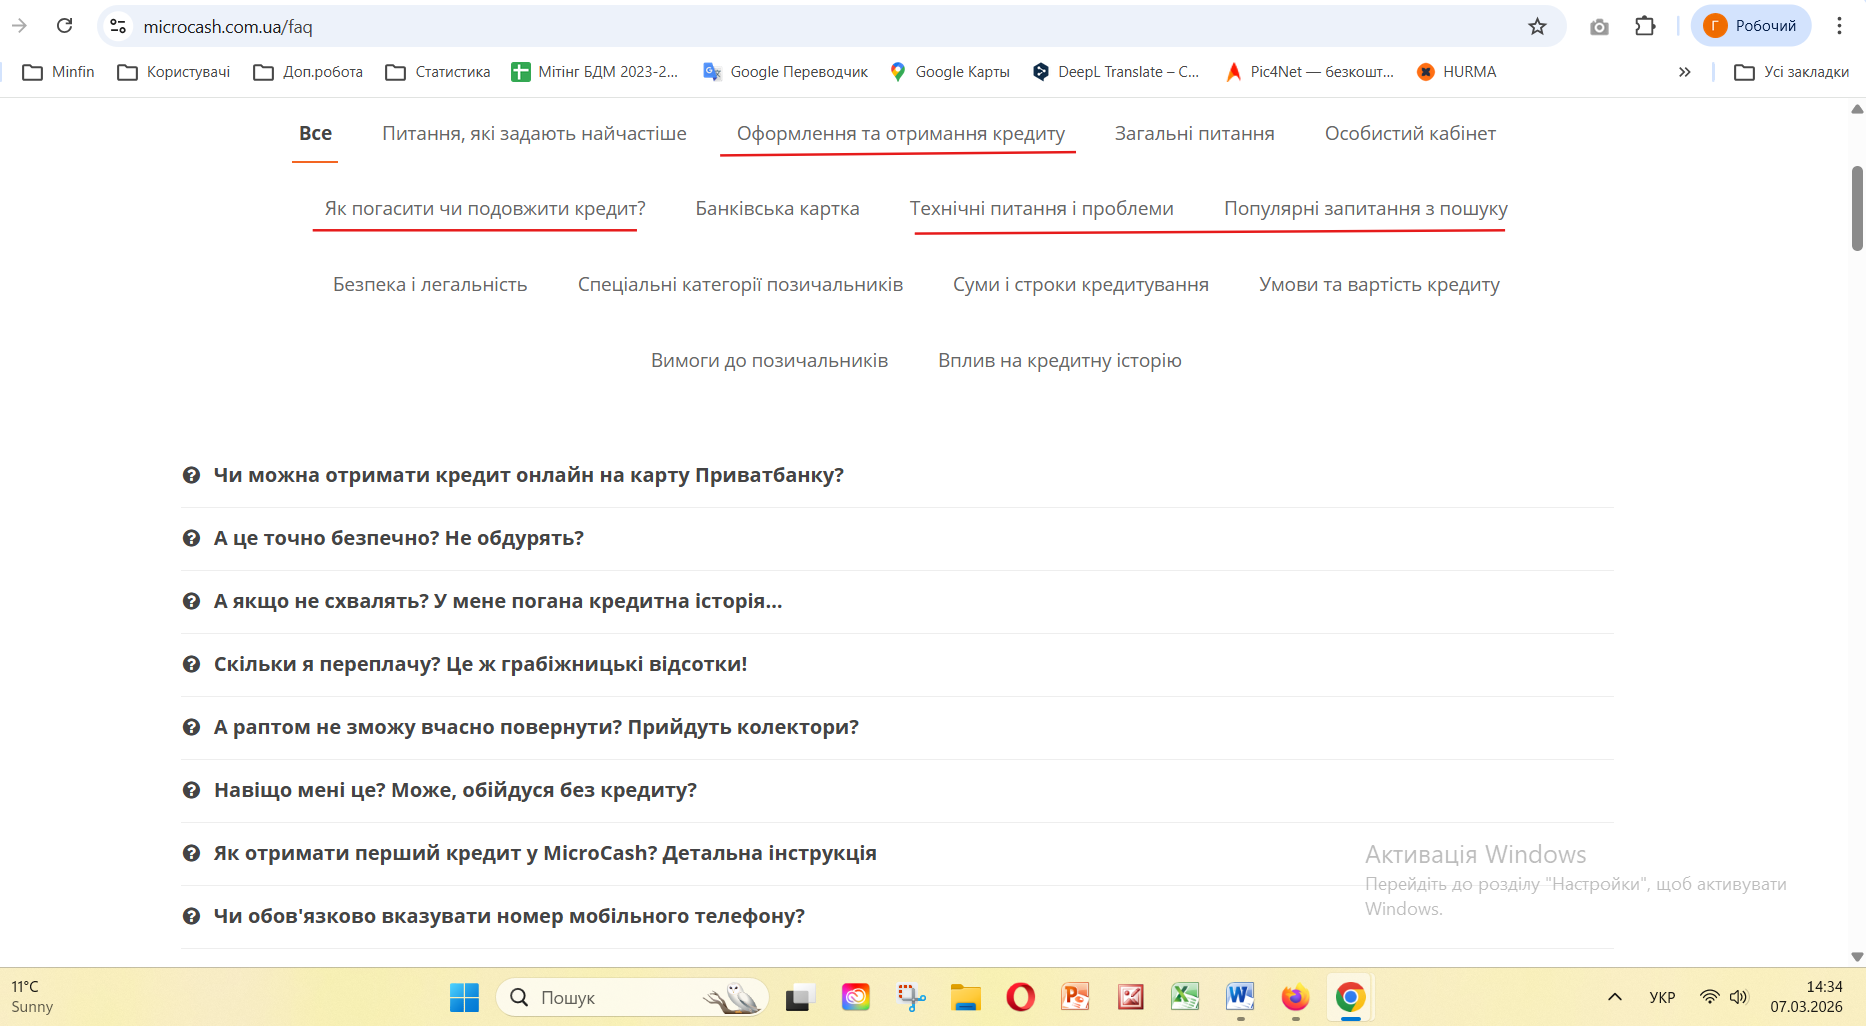Expand 'А це точно безпечно?' question
1866x1026 pixels.
897,538
